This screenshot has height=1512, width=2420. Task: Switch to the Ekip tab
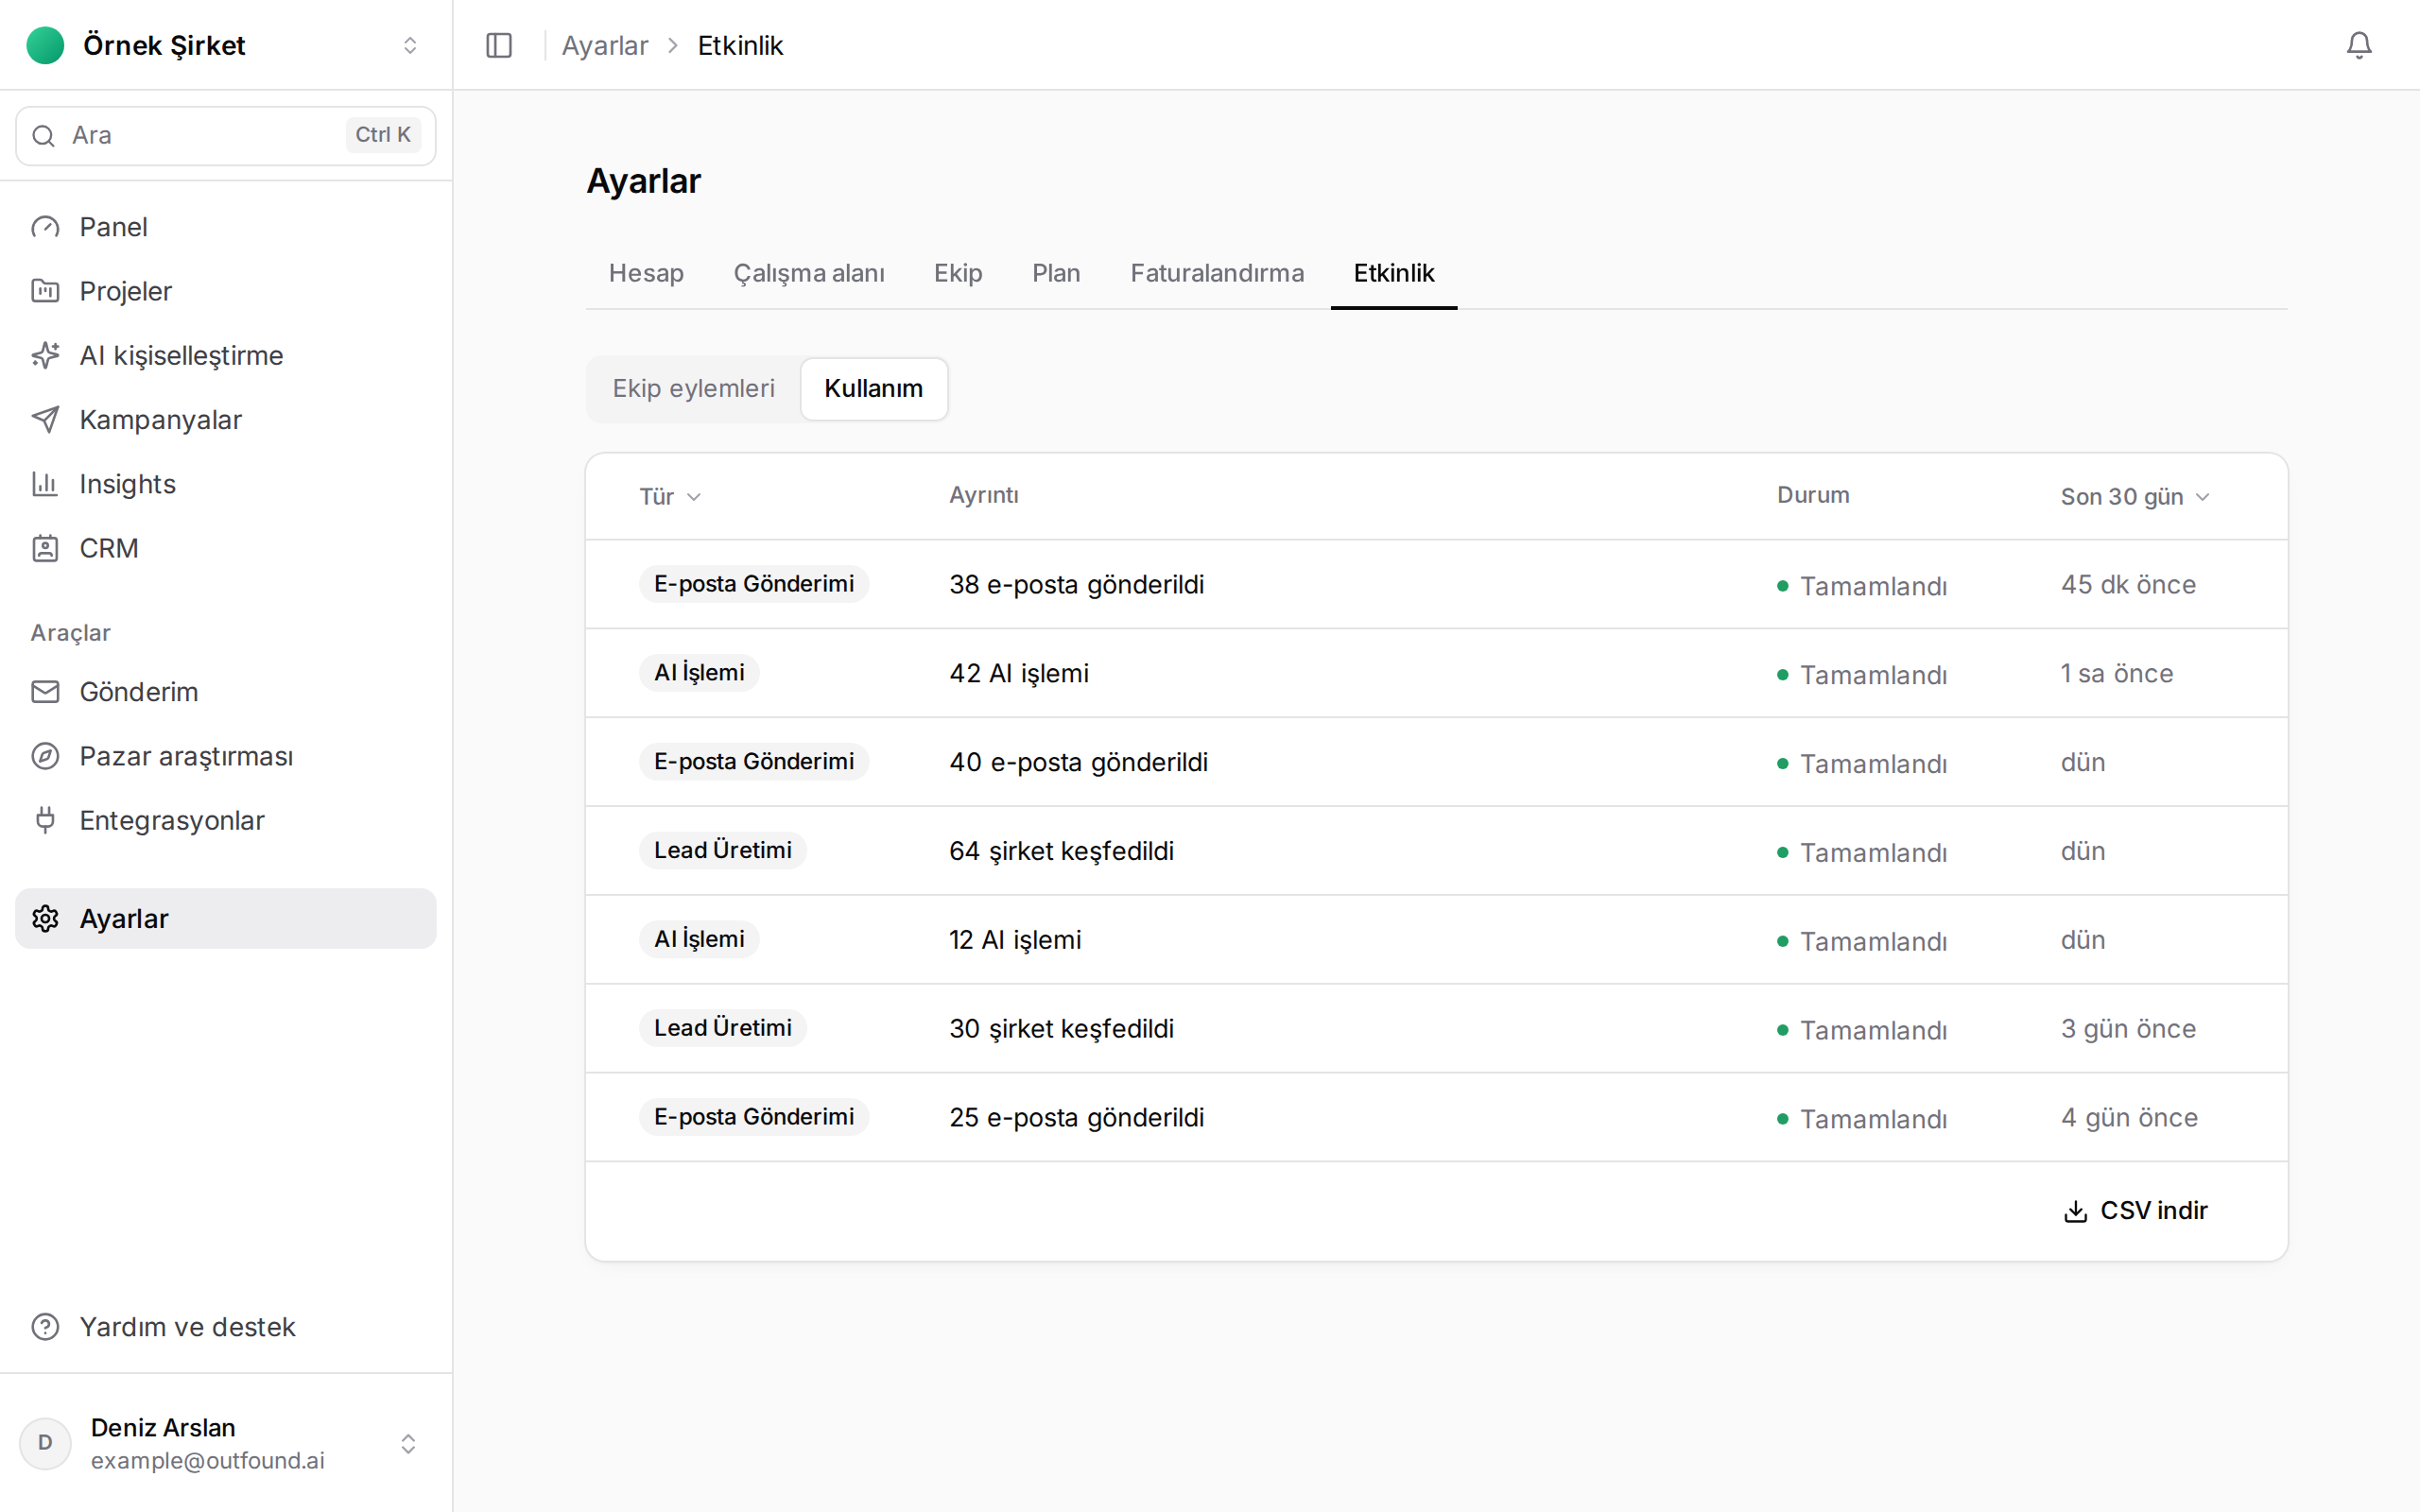pyautogui.click(x=957, y=273)
